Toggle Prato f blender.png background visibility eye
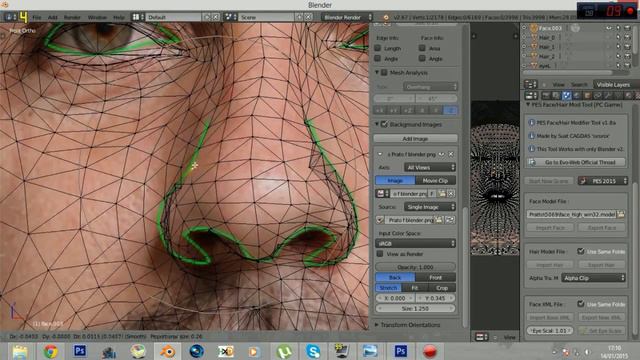The height and width of the screenshot is (360, 640). (442, 154)
